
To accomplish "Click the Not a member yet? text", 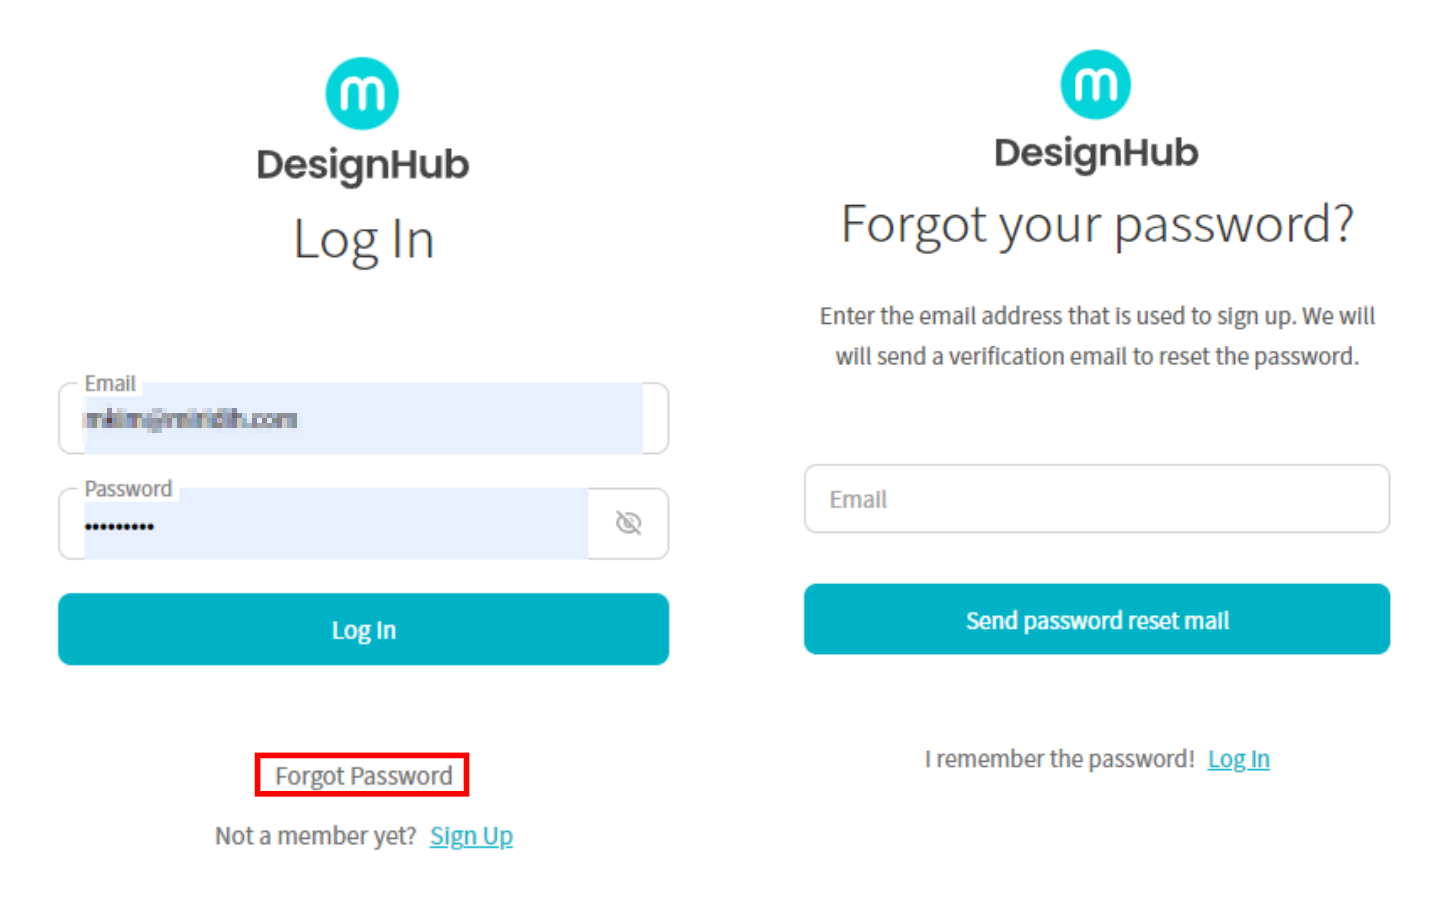I will pyautogui.click(x=315, y=836).
